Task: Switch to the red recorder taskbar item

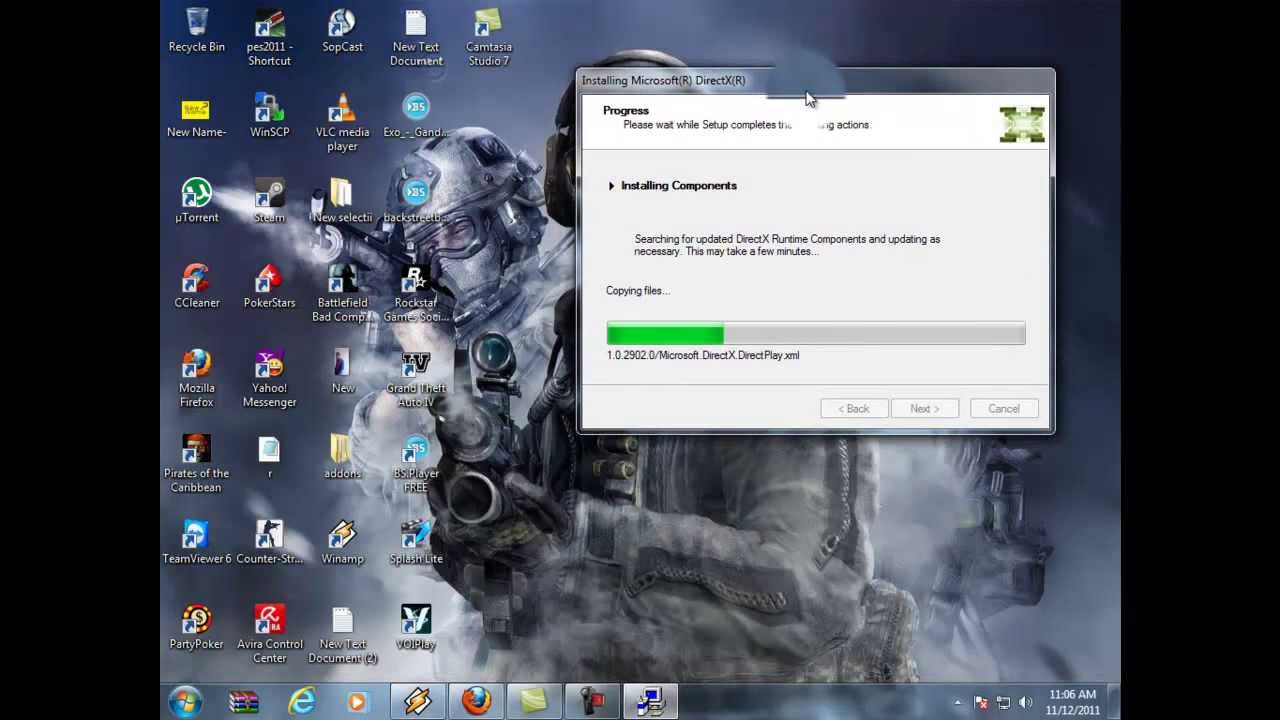Action: [x=592, y=702]
